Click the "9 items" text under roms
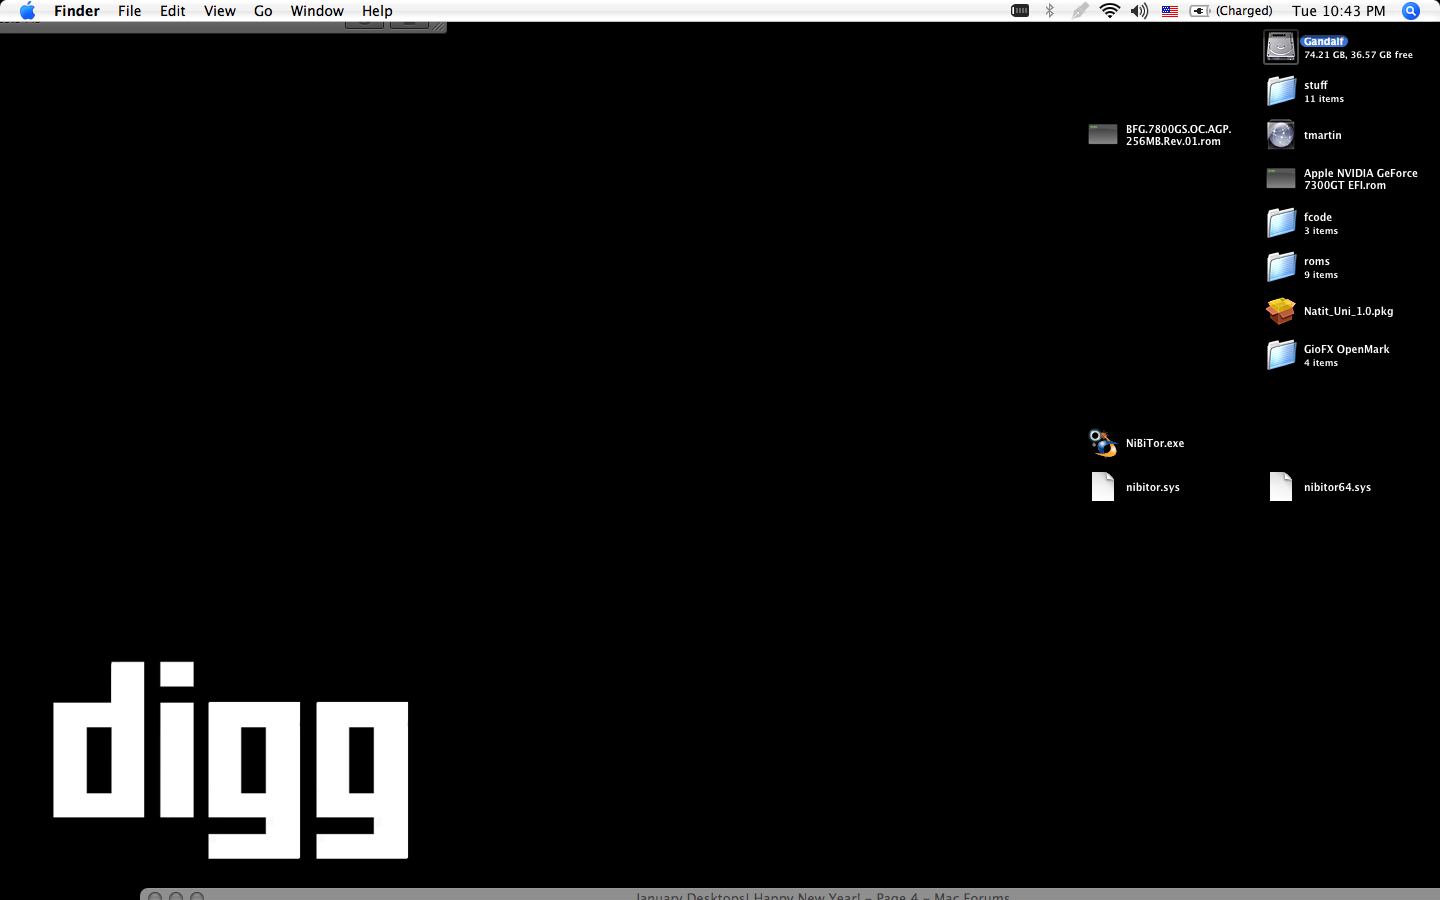This screenshot has height=900, width=1440. 1321,275
